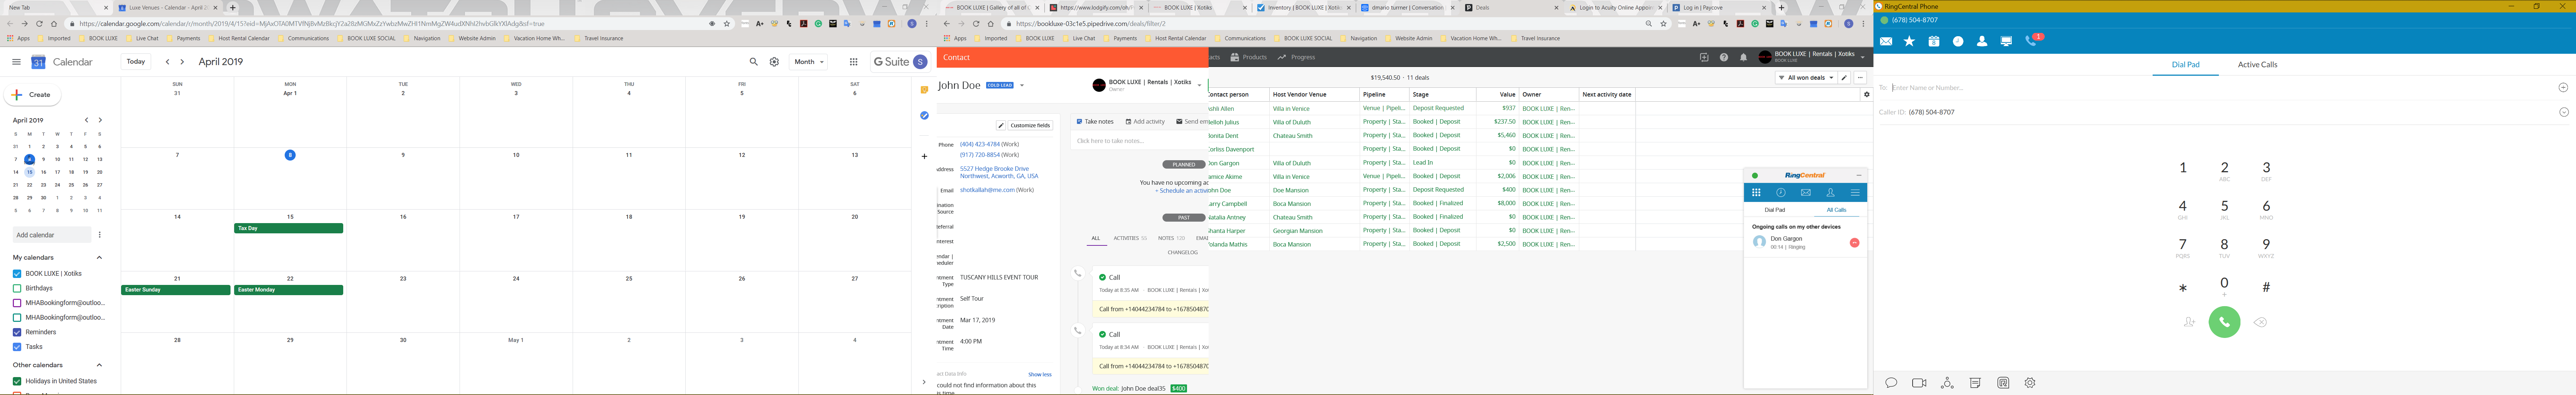Open the messages icon in embedded RingCentral widget
This screenshot has height=395, width=2576.
(1806, 194)
